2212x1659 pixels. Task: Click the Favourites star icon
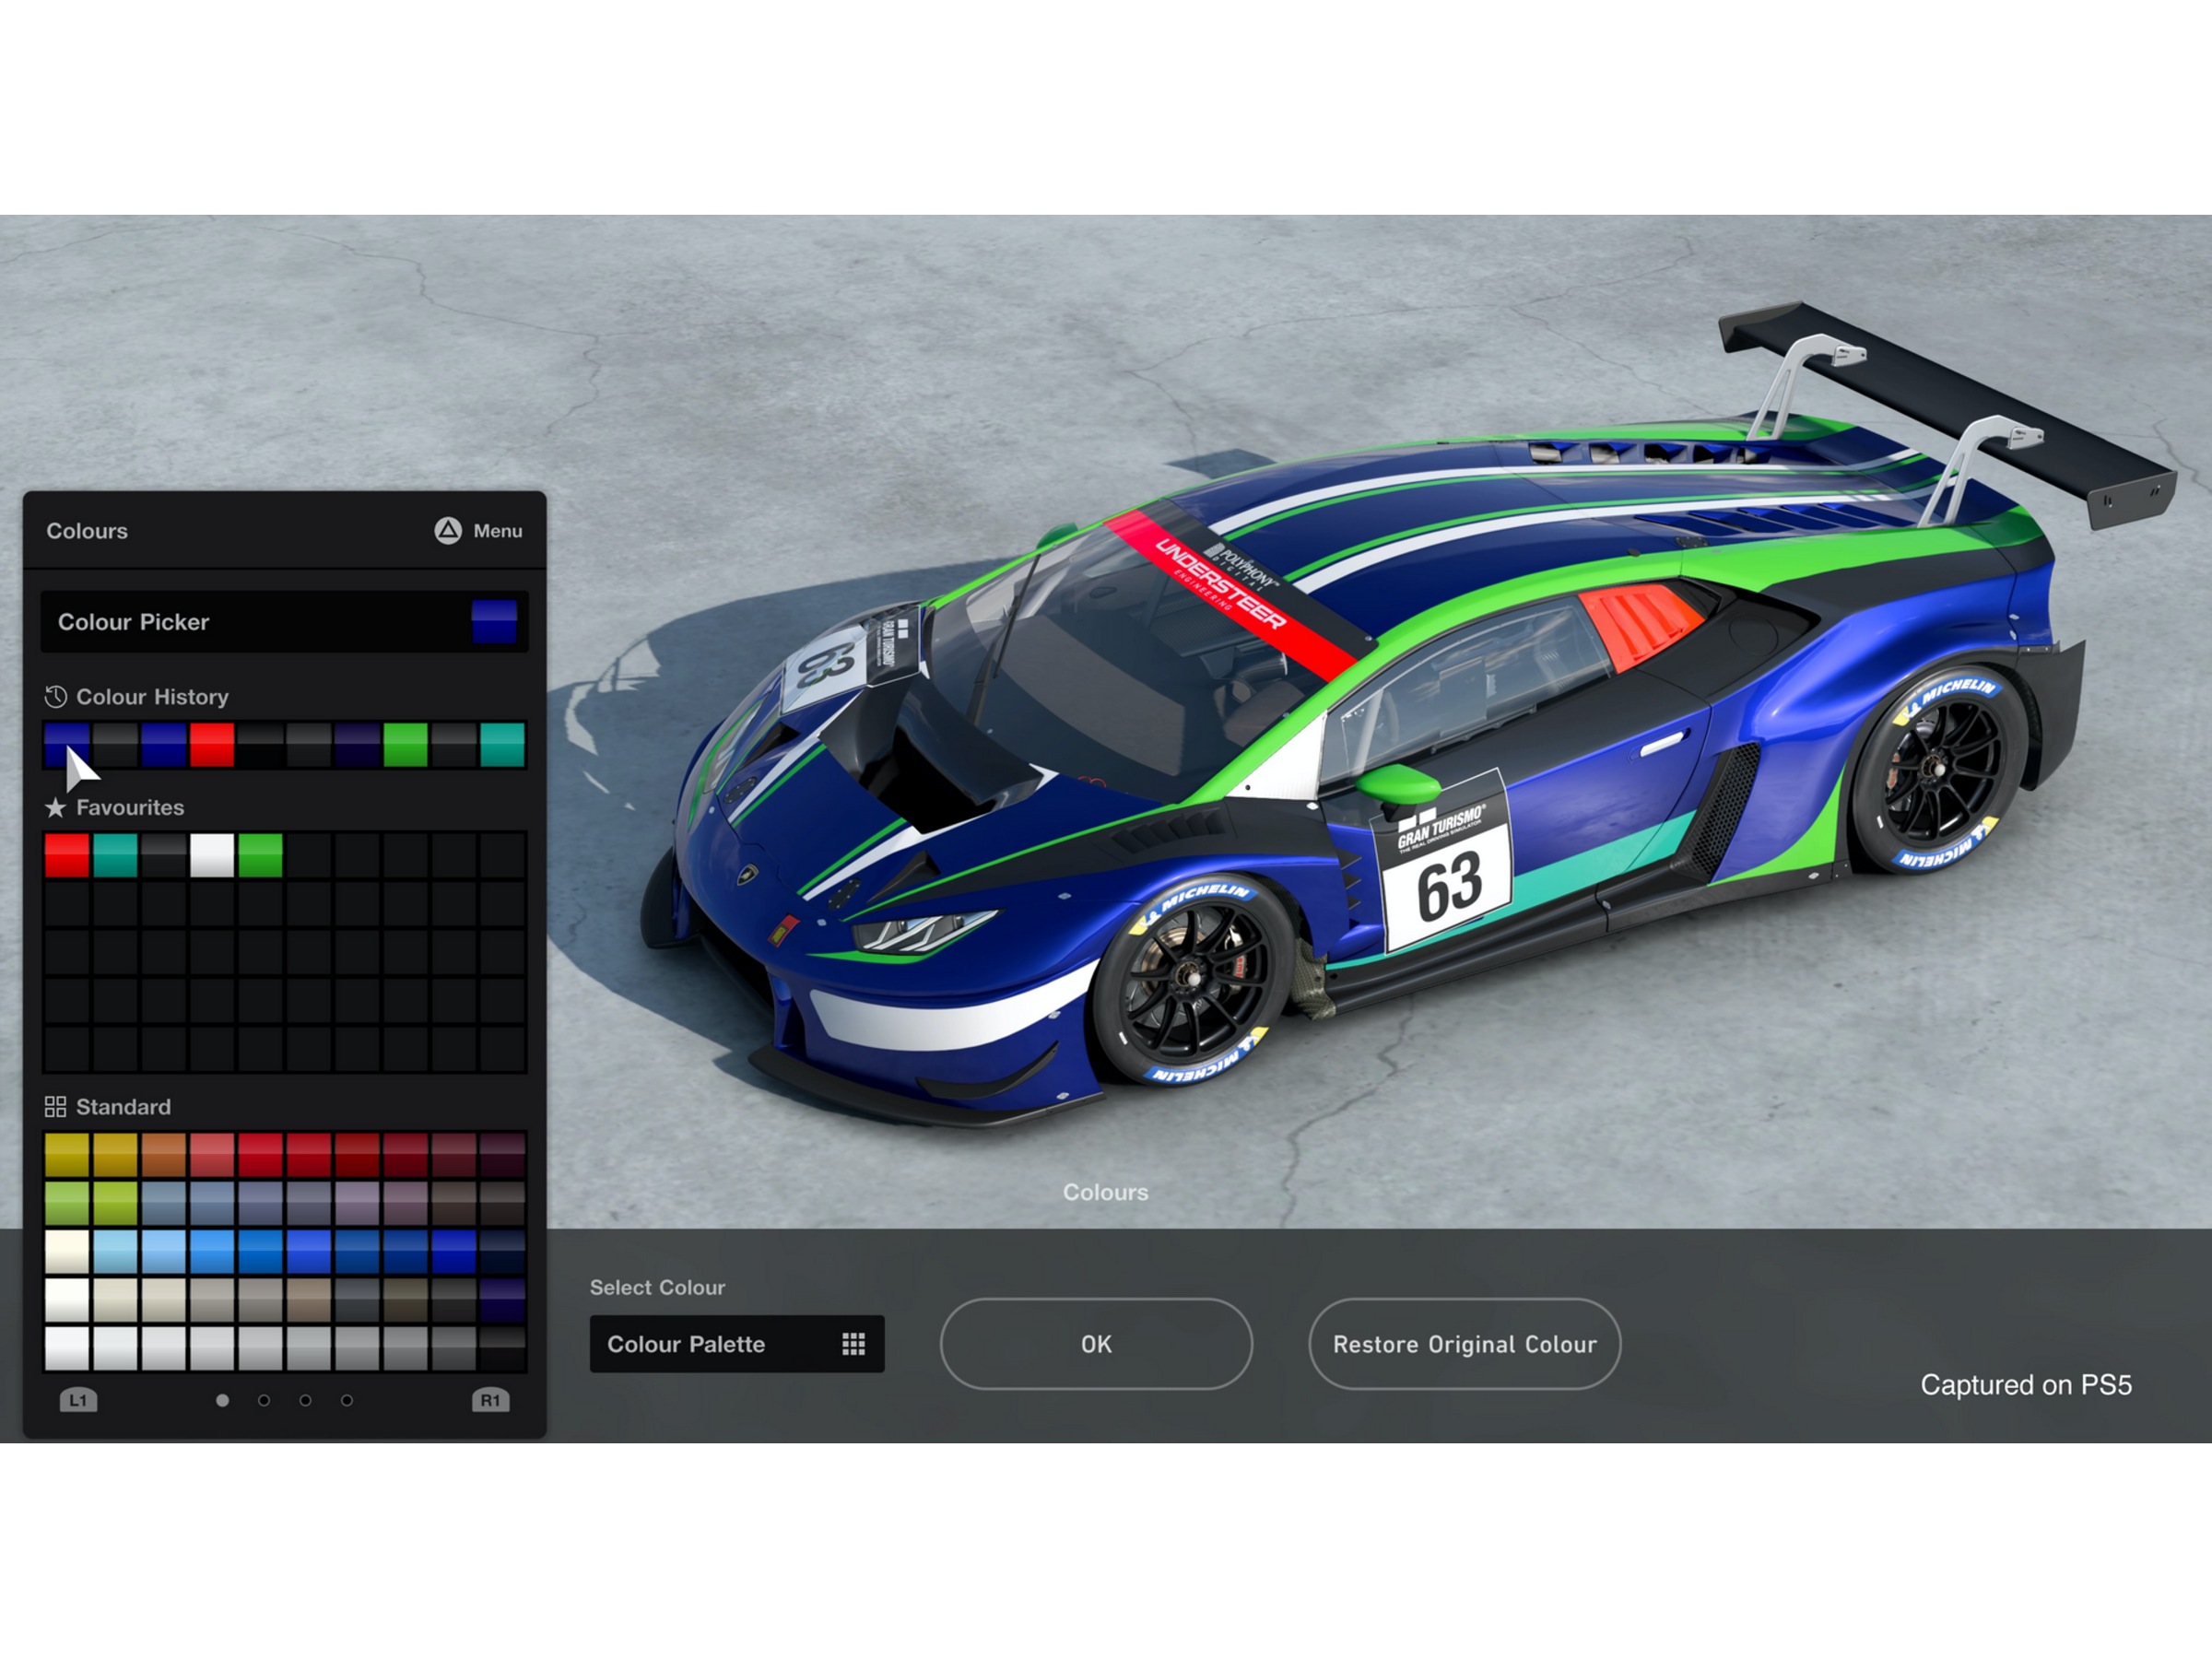(55, 807)
